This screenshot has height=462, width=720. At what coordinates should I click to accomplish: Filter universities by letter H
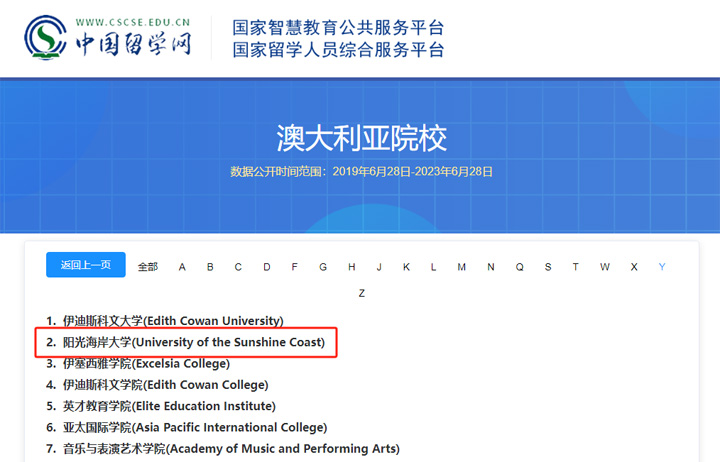351,267
